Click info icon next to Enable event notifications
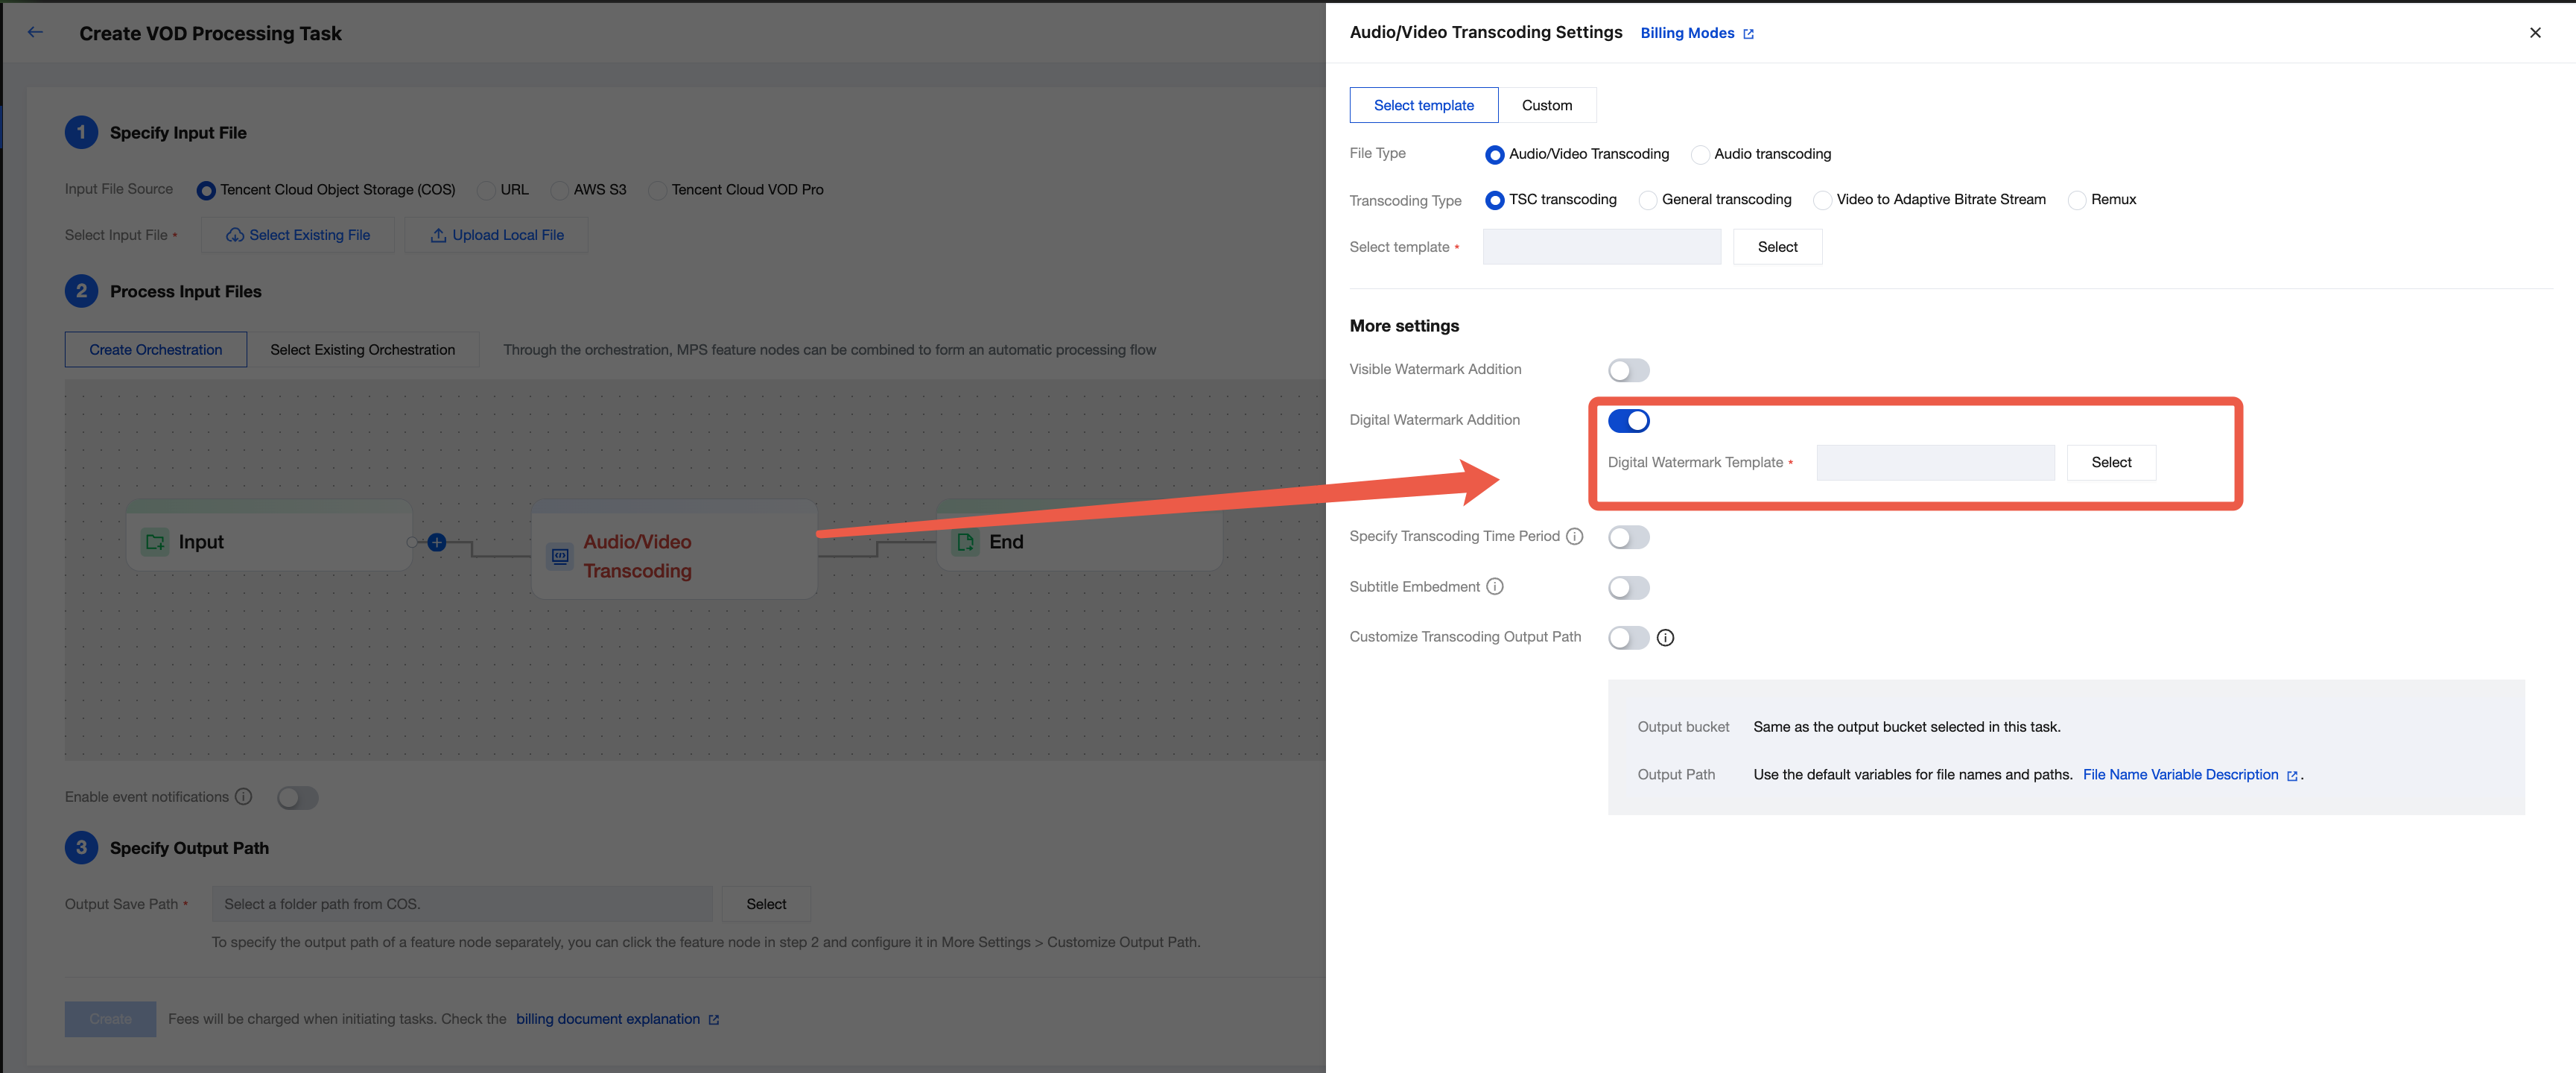This screenshot has height=1073, width=2576. point(243,797)
